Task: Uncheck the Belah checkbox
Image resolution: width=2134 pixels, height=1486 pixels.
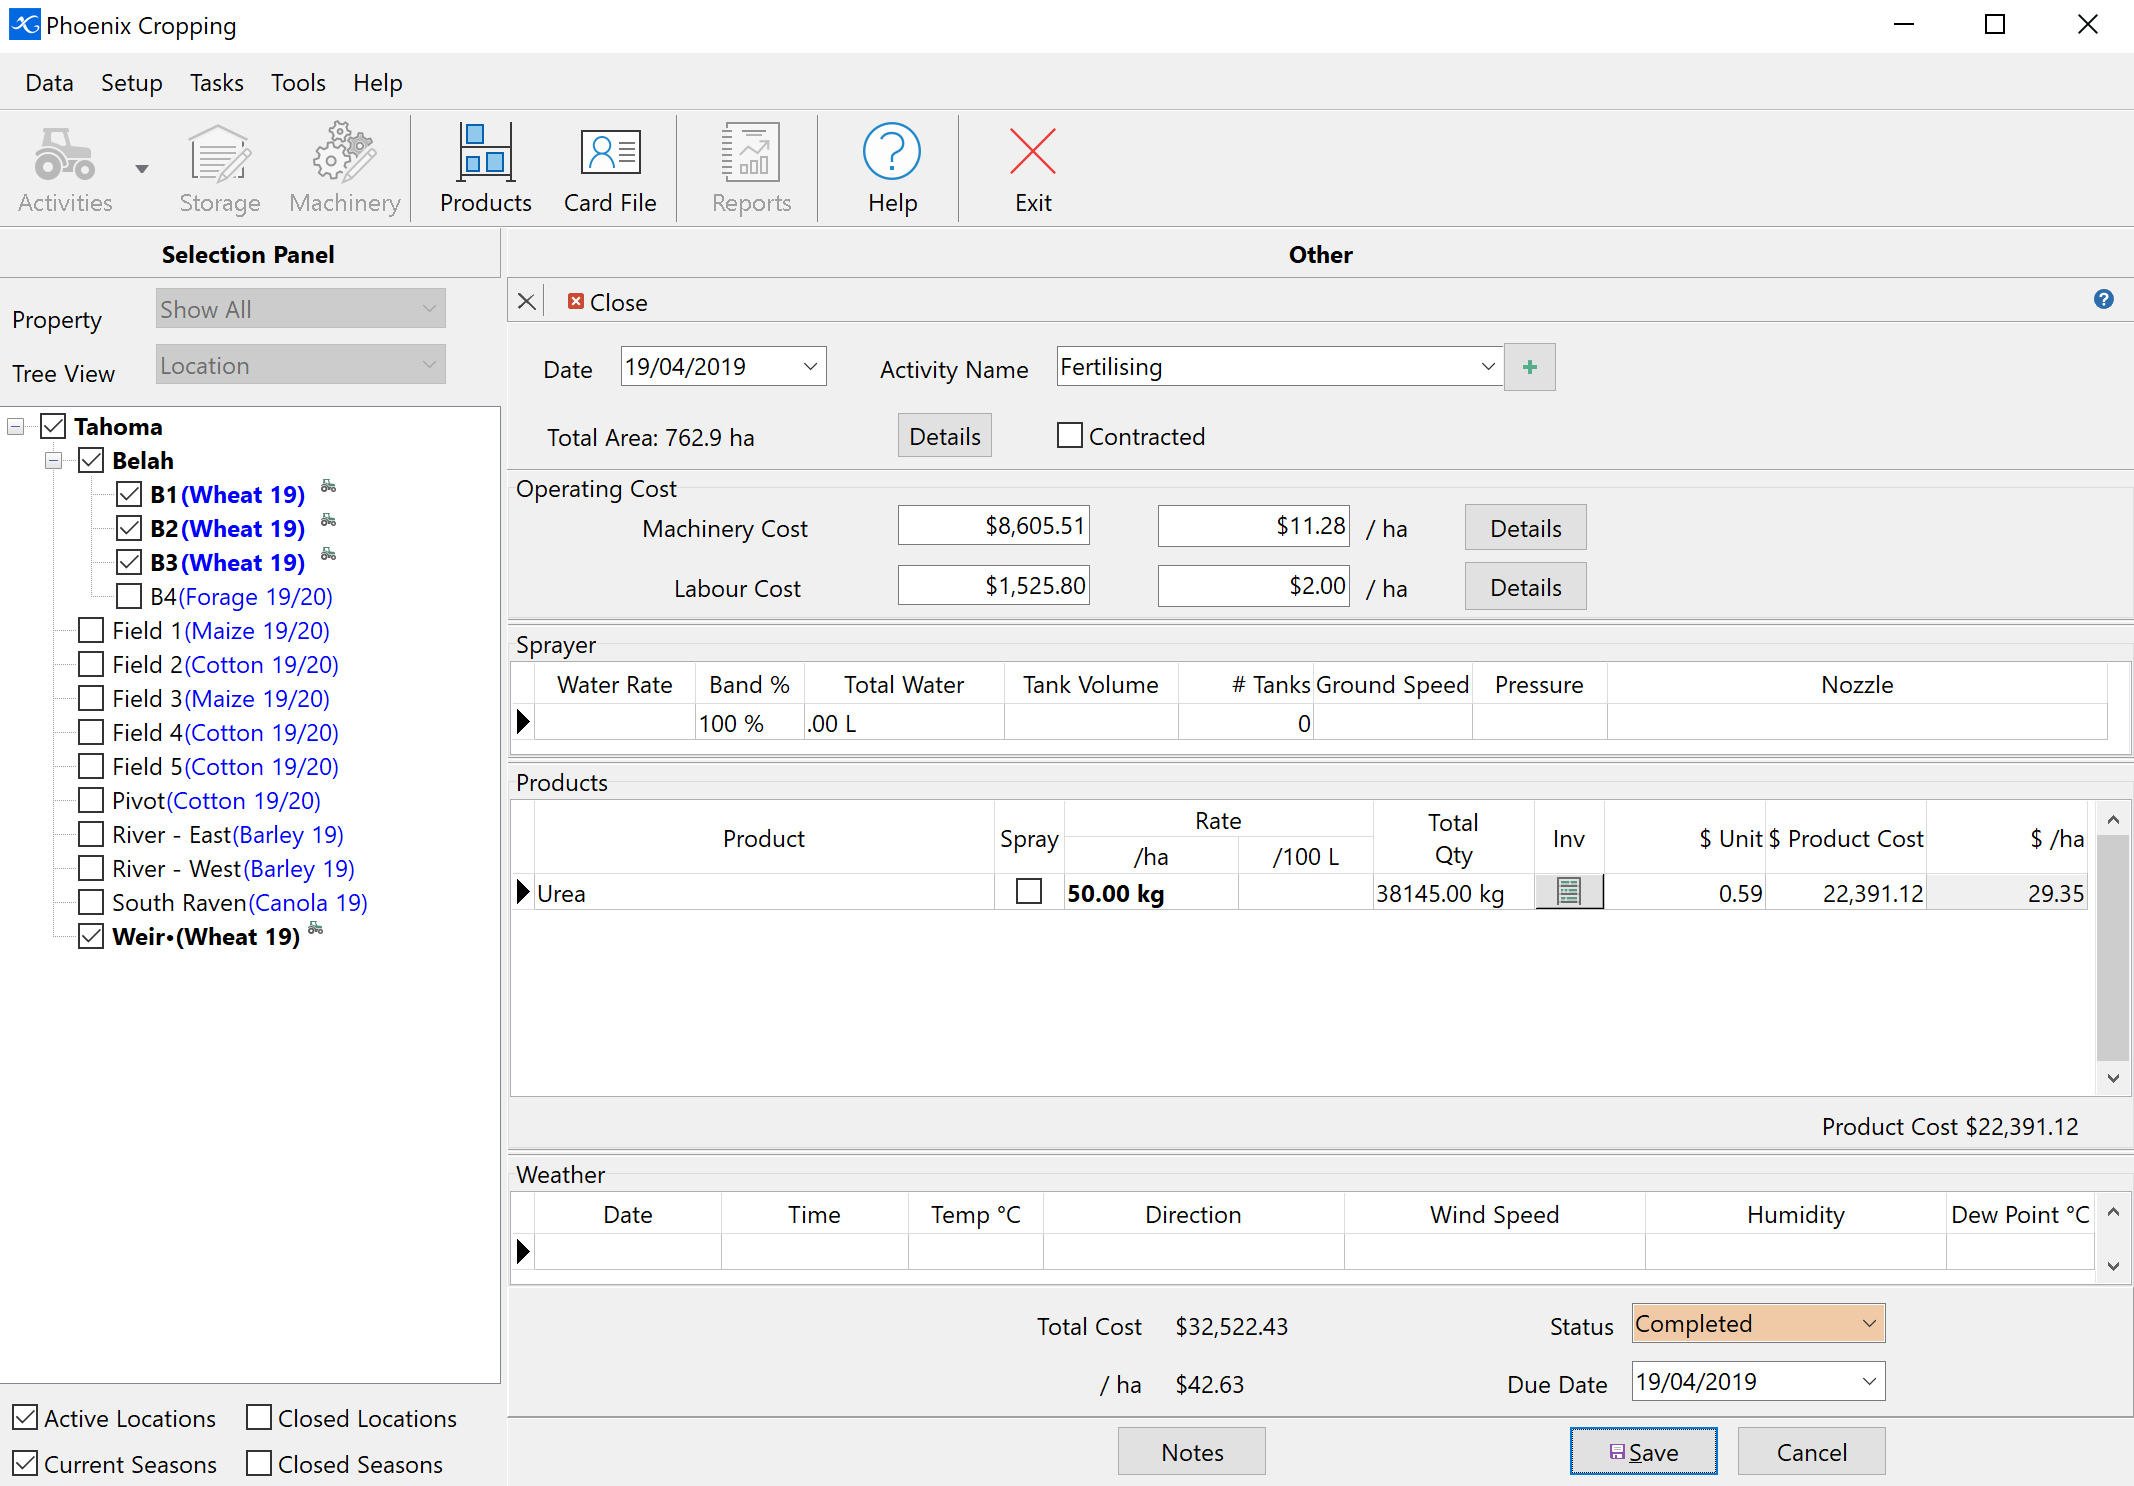Action: (x=91, y=461)
